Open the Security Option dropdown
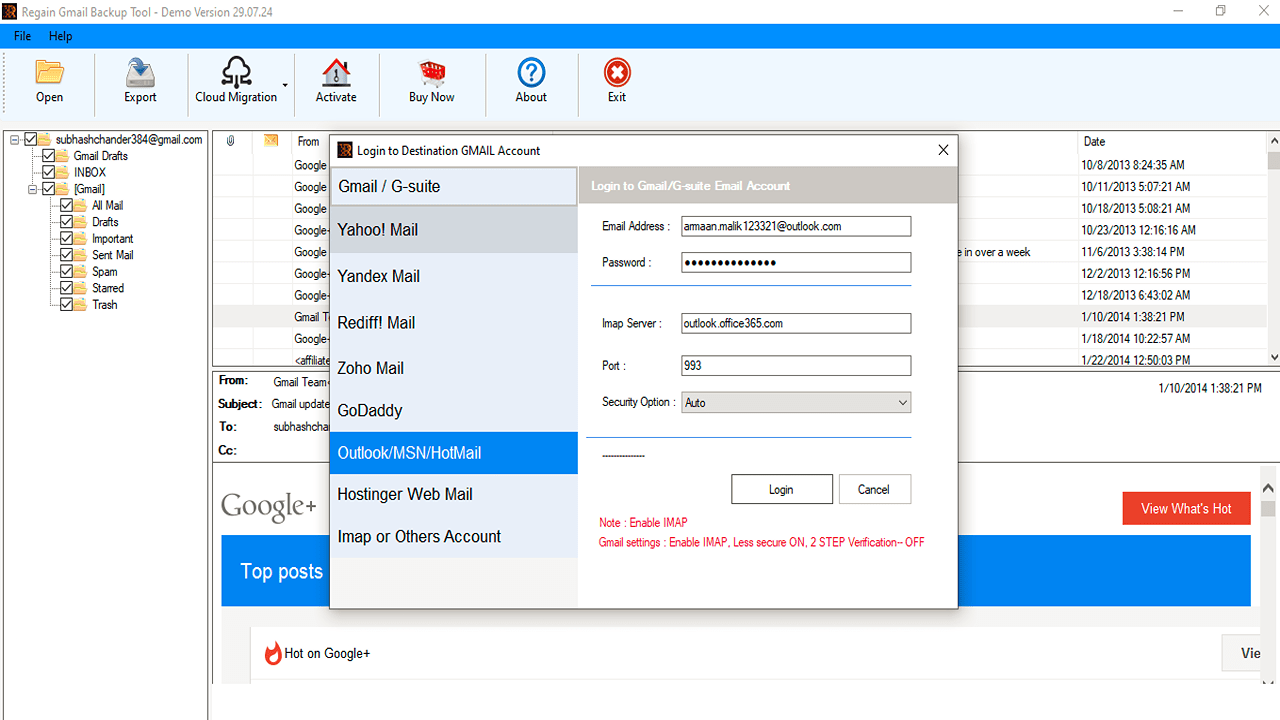This screenshot has width=1280, height=720. click(x=796, y=403)
